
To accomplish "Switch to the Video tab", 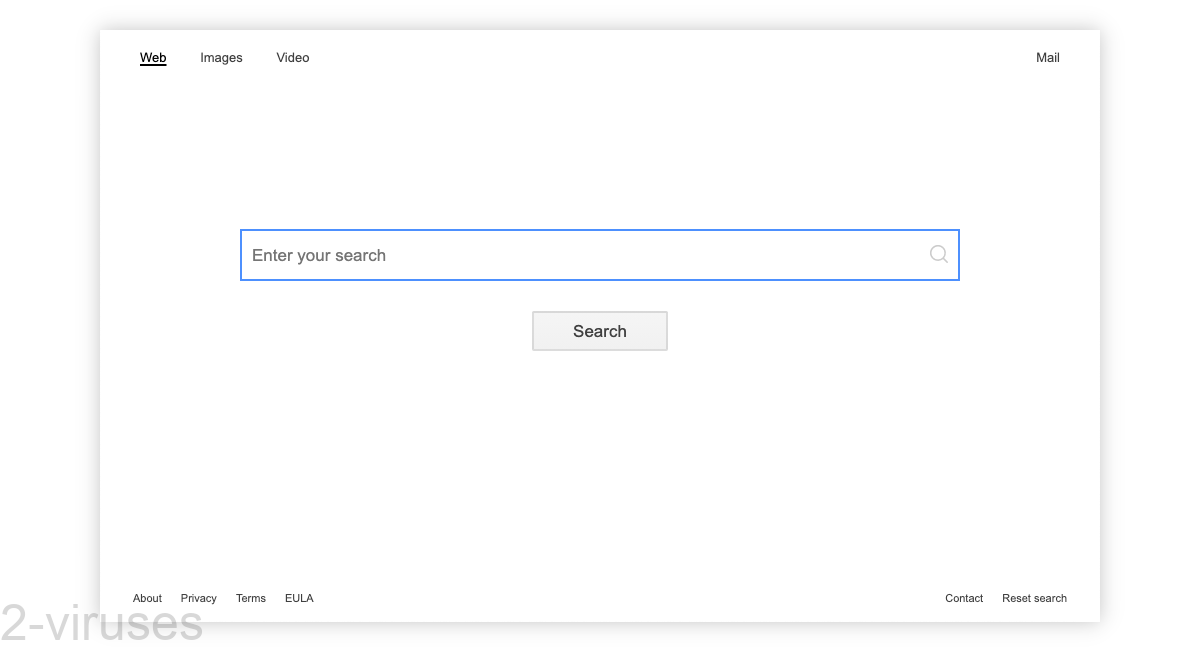I will [292, 57].
